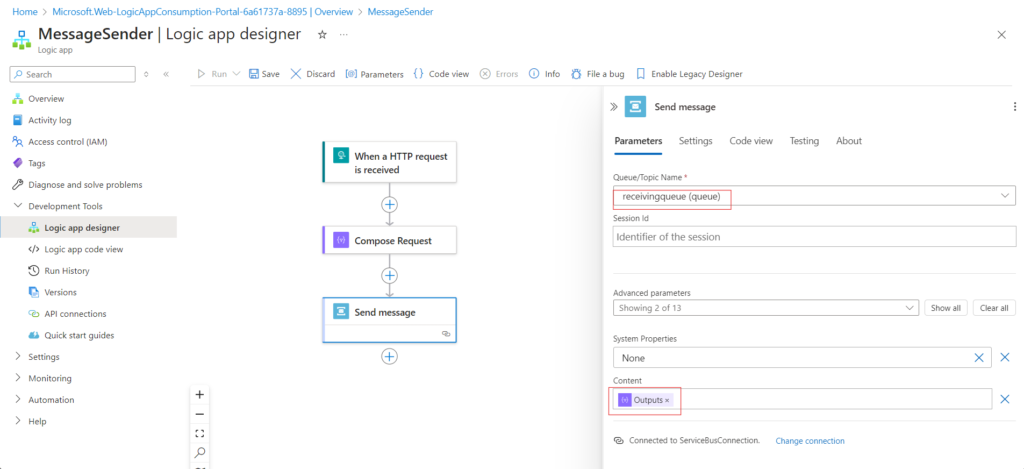
Task: Click the Clear all button
Action: point(994,308)
